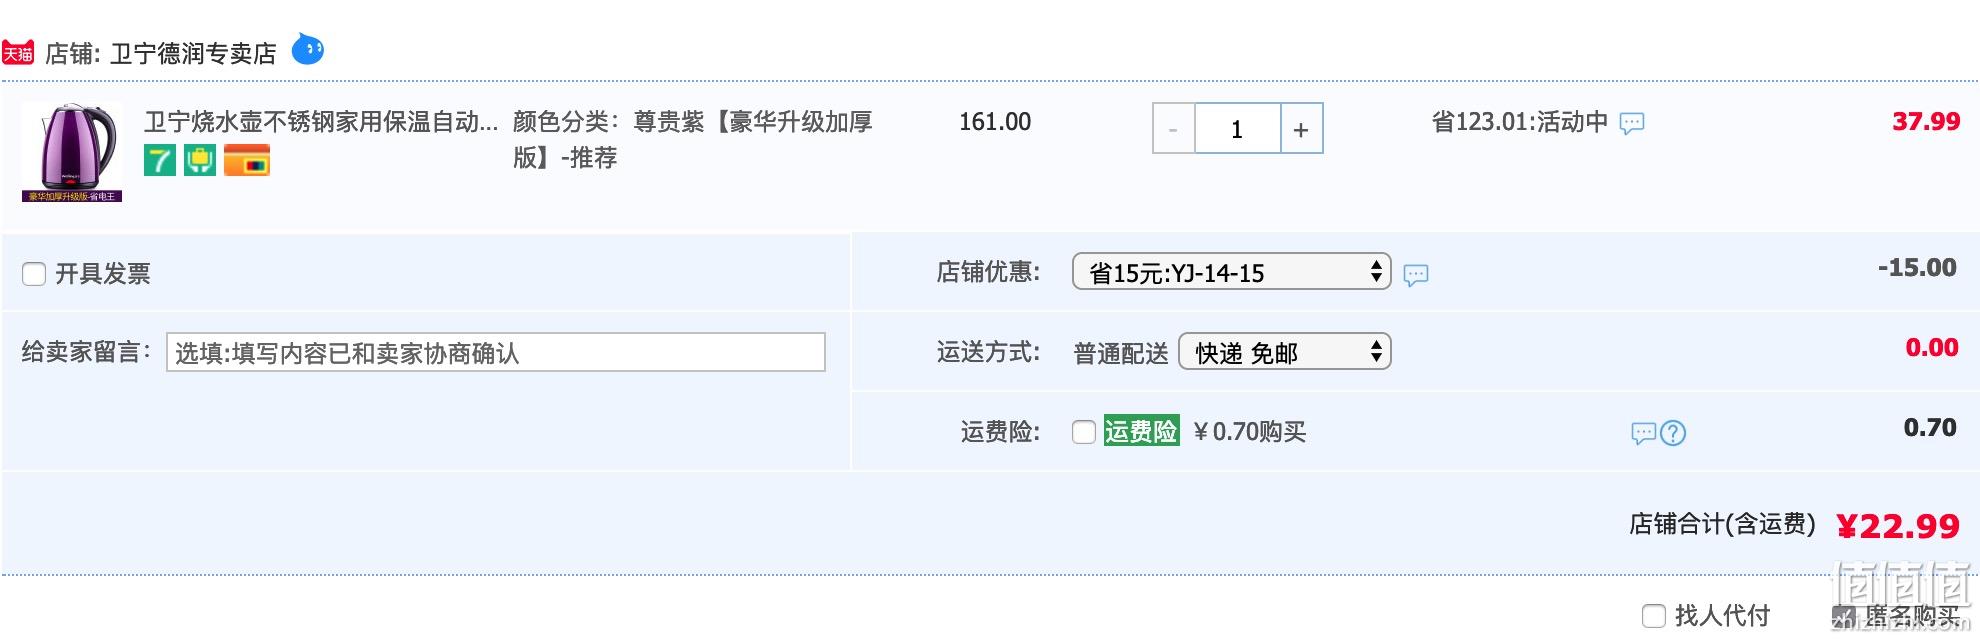The height and width of the screenshot is (640, 1980).
Task: Open the 省15元:YJ-14-15 coupon dropdown
Action: [x=1232, y=271]
